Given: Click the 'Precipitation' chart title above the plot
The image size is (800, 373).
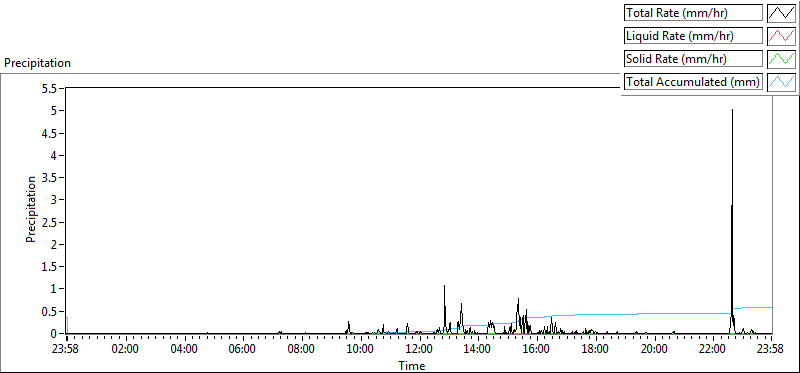Looking at the screenshot, I should pyautogui.click(x=37, y=63).
